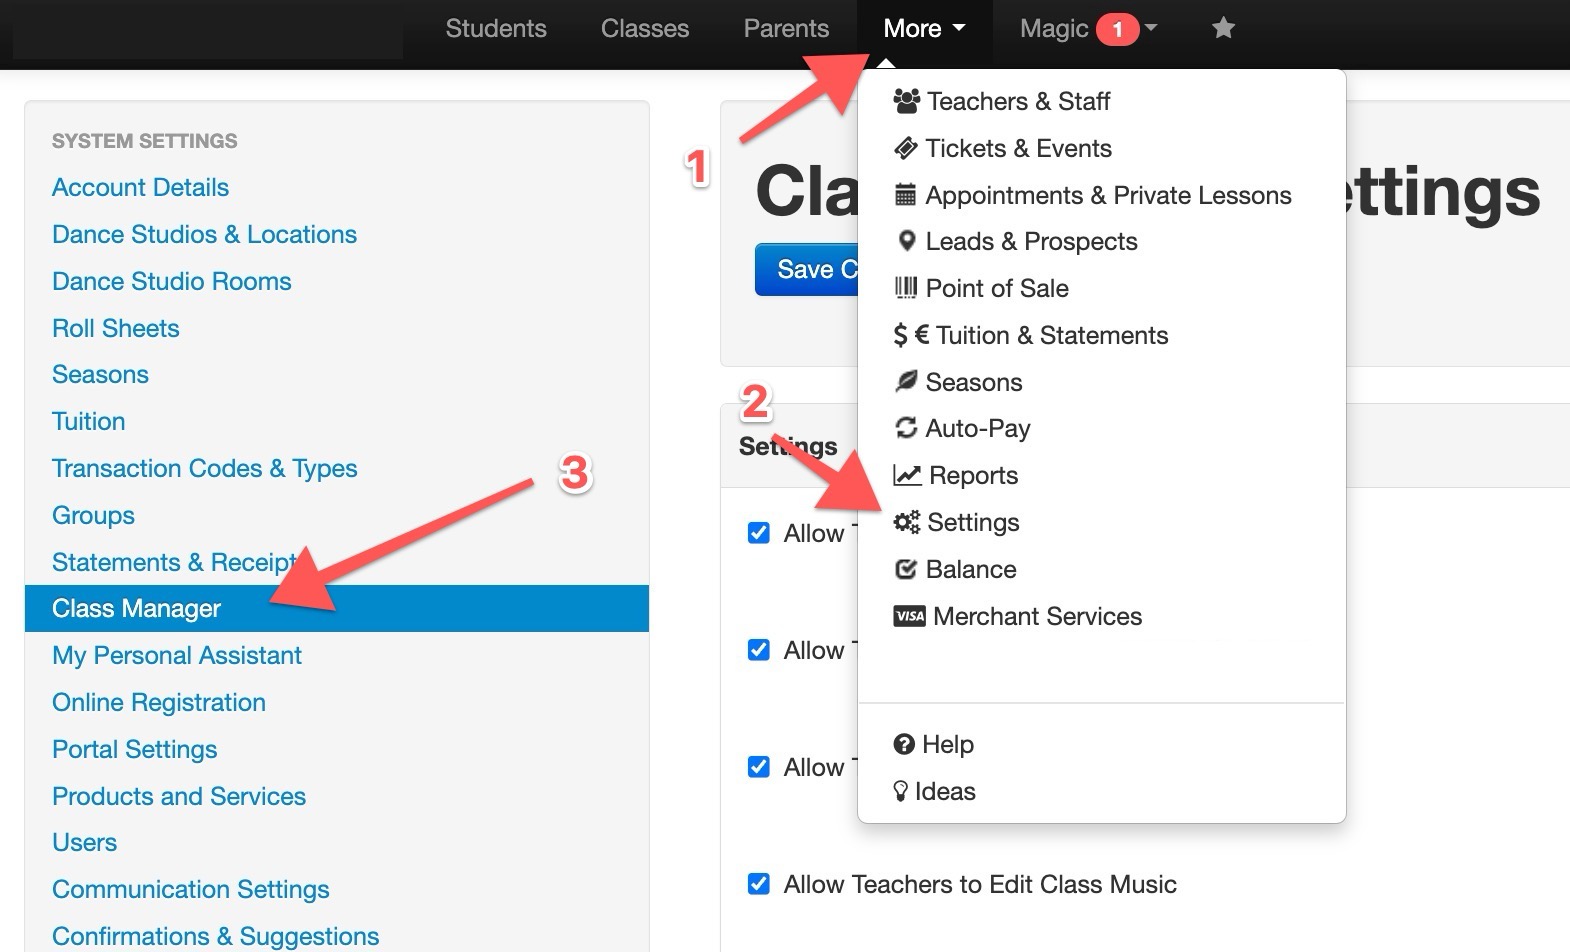Viewport: 1570px width, 952px height.
Task: Open the Students navigation tab
Action: click(x=496, y=29)
